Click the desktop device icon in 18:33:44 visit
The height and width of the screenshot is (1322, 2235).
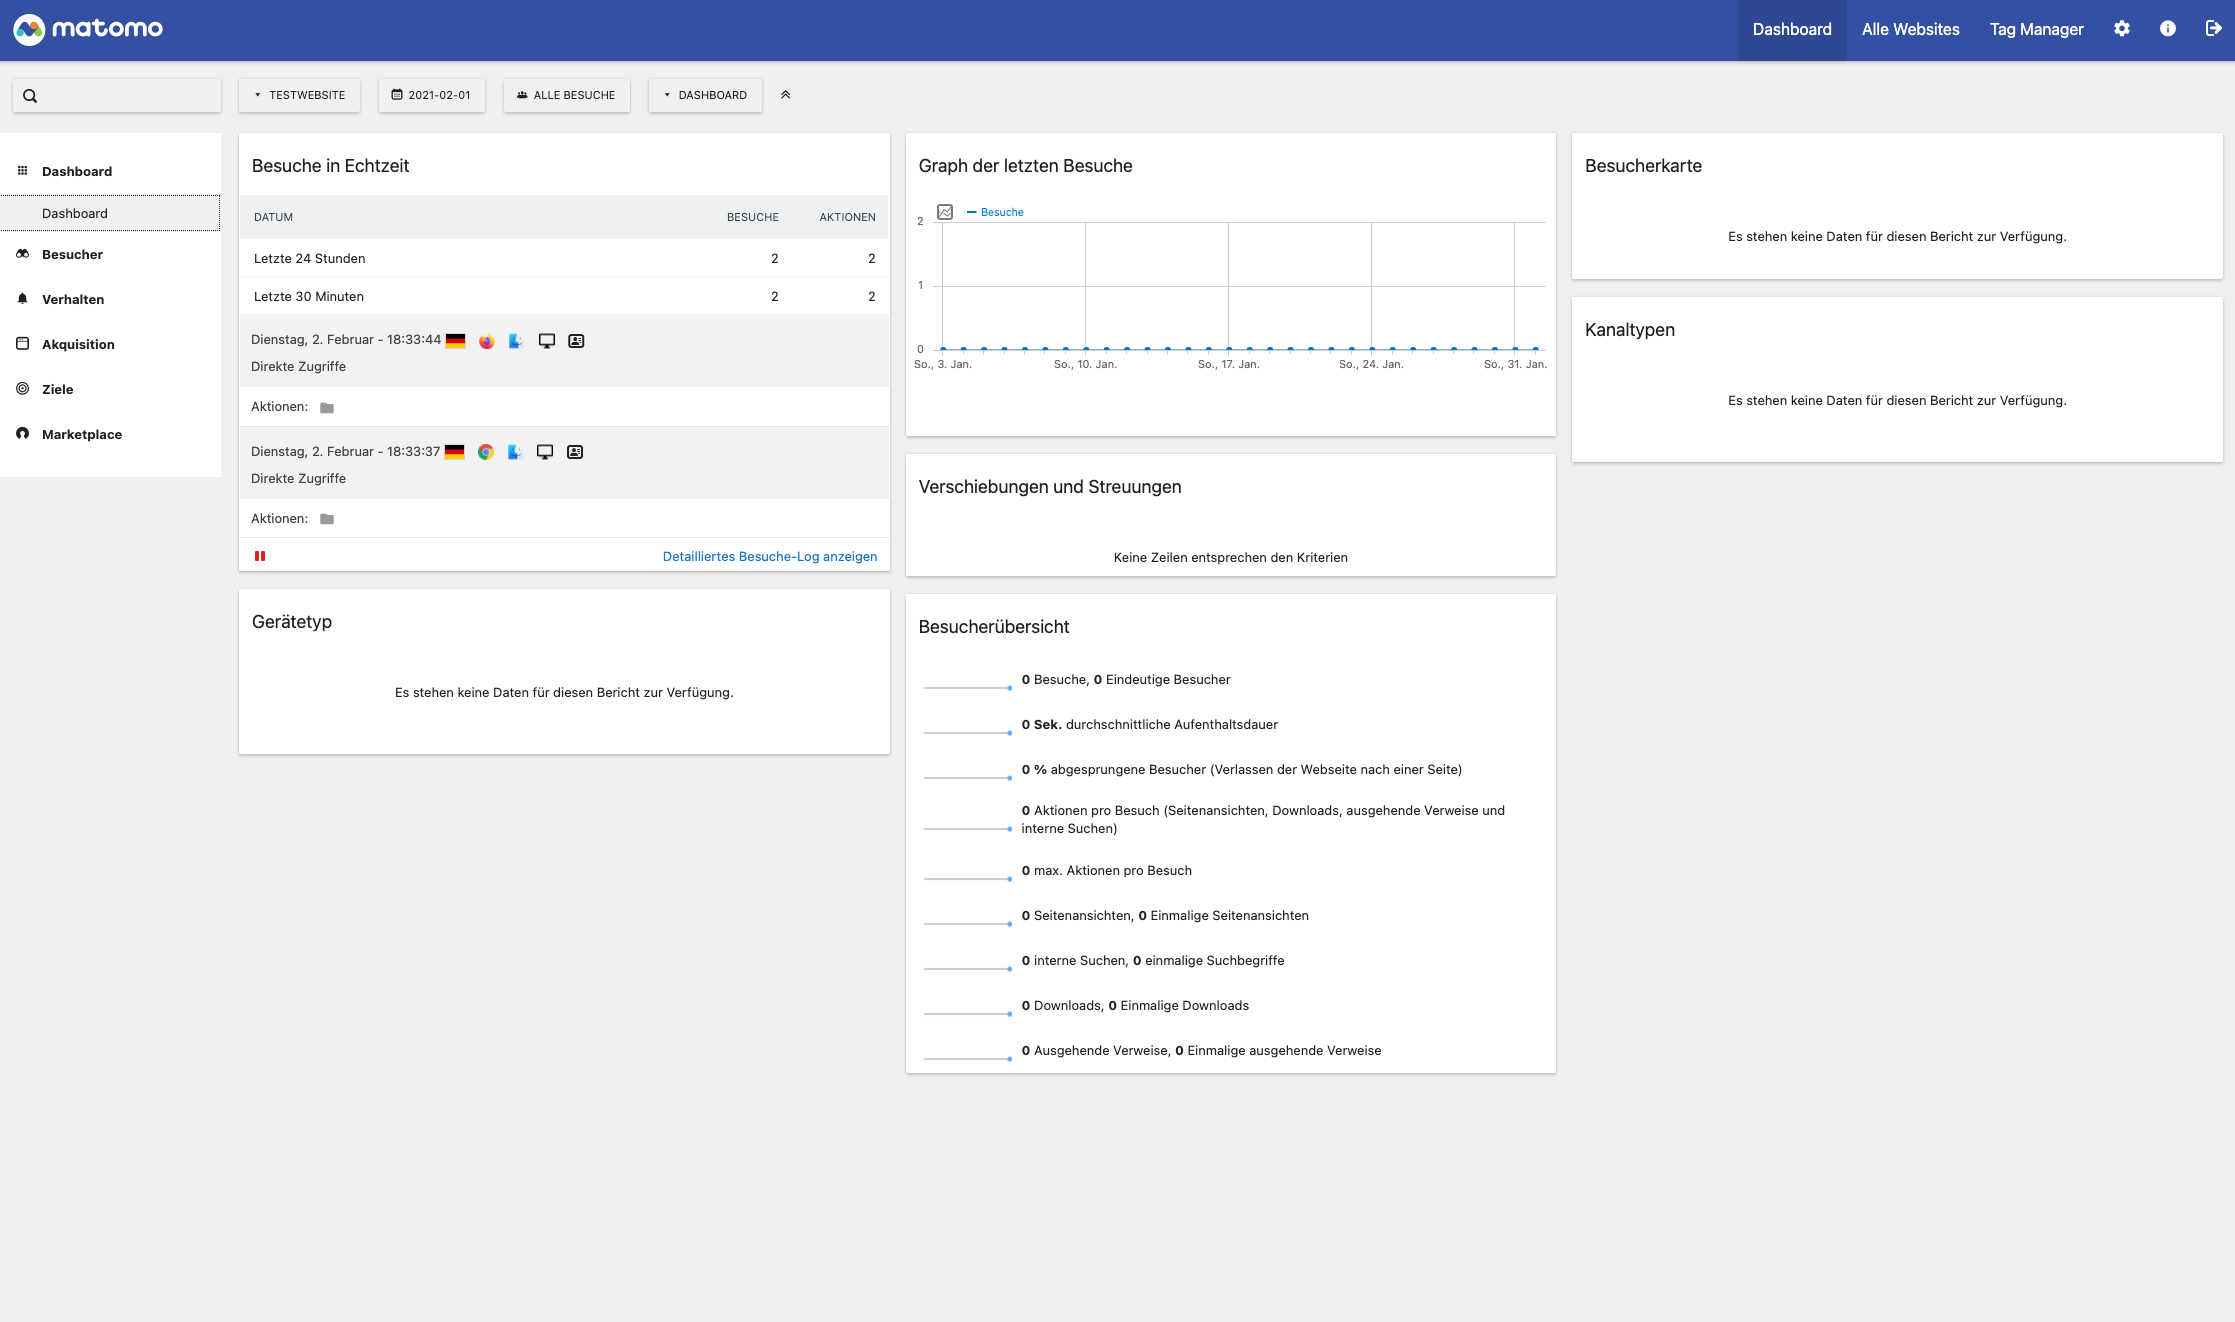546,341
